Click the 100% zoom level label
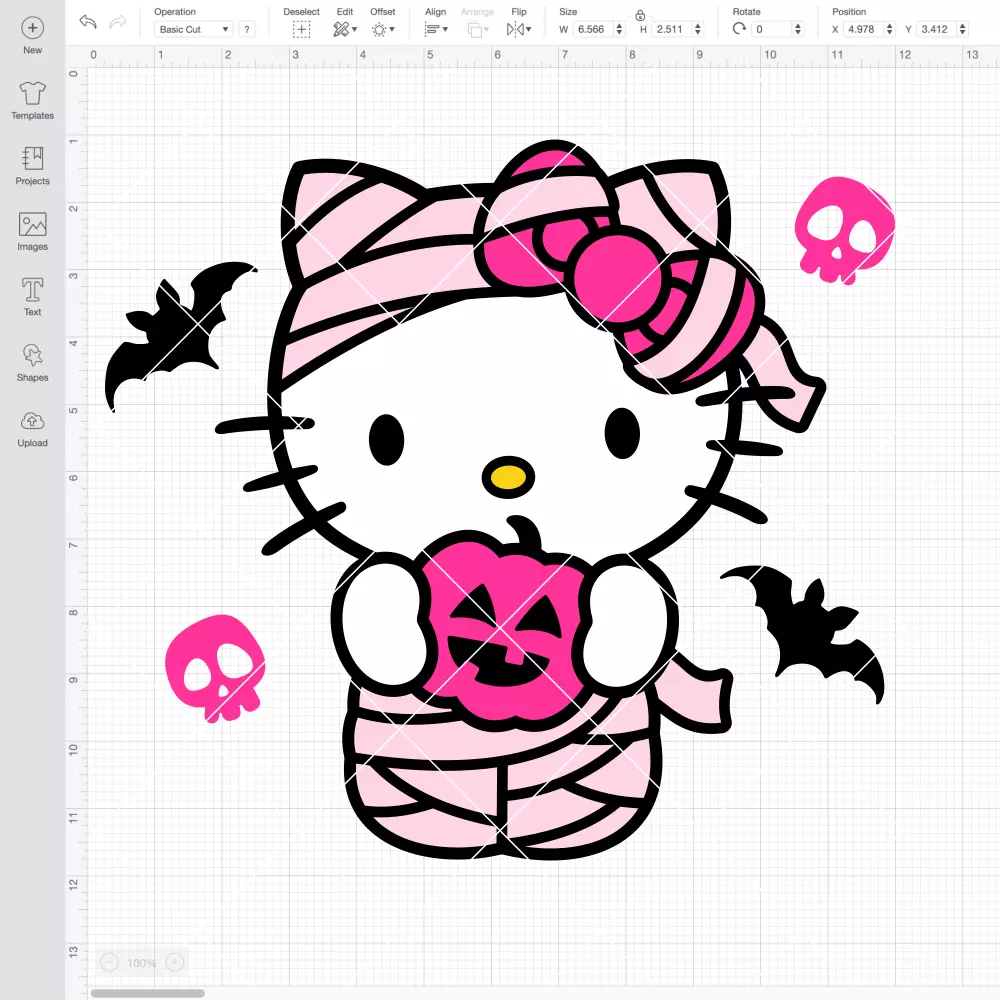The width and height of the screenshot is (1000, 1000). click(142, 963)
